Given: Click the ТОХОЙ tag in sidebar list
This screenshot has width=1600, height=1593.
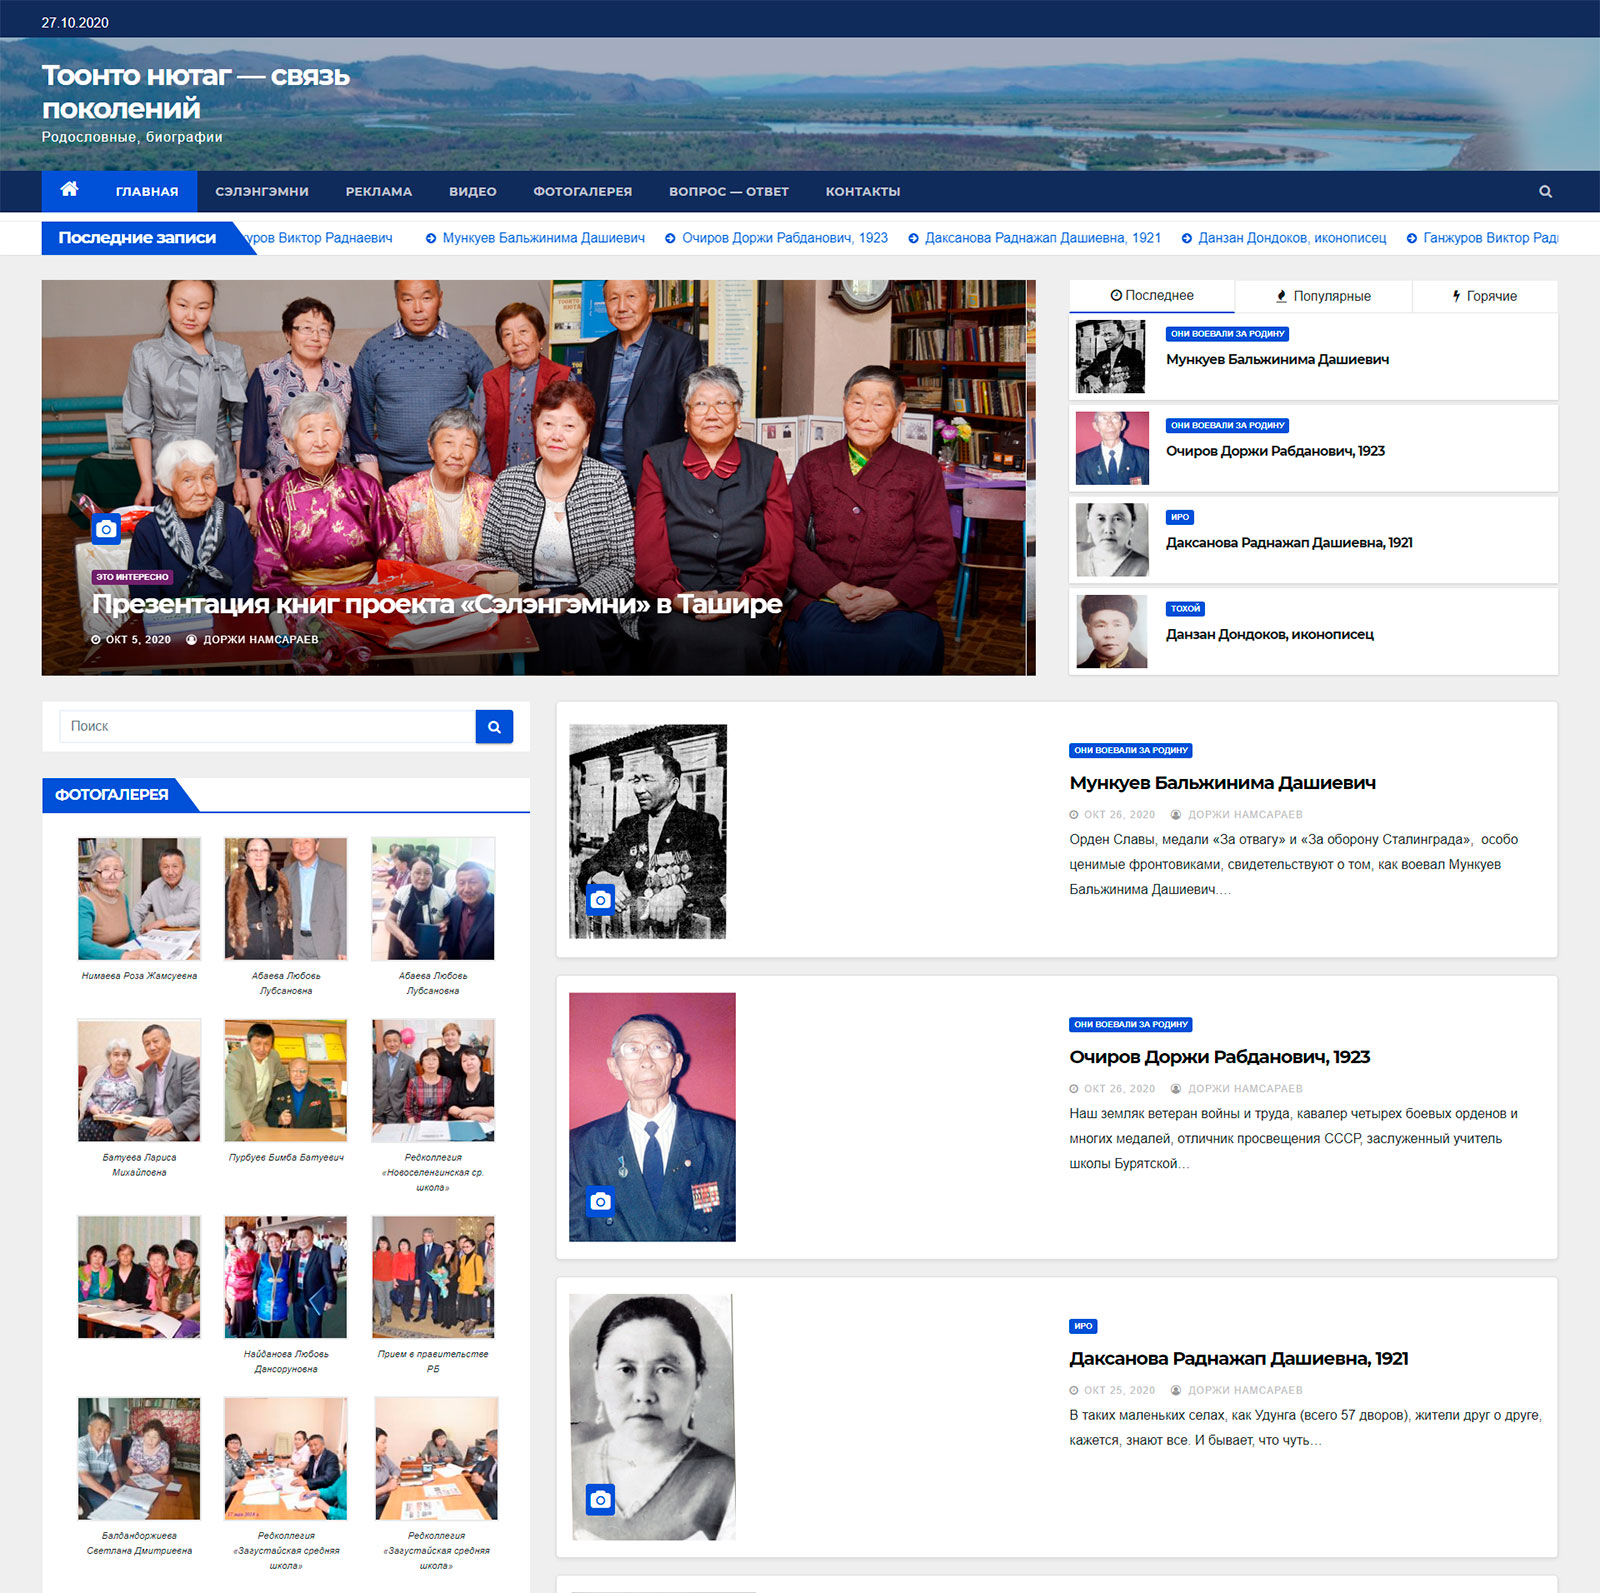Looking at the screenshot, I should click(1185, 608).
